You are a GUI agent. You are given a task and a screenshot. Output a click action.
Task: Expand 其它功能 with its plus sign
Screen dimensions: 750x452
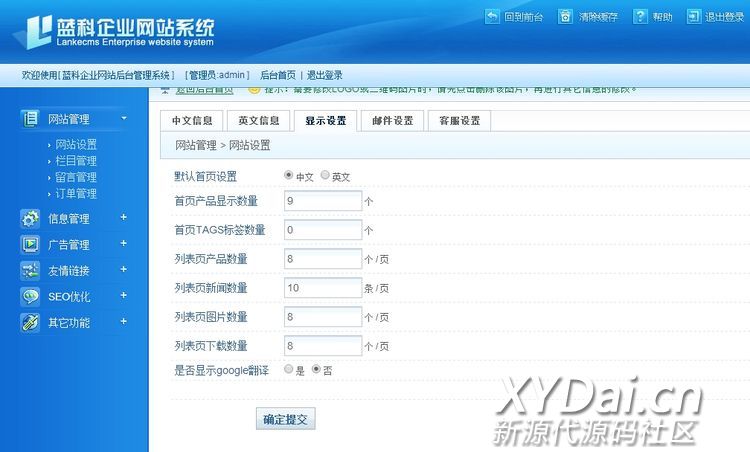click(x=123, y=321)
